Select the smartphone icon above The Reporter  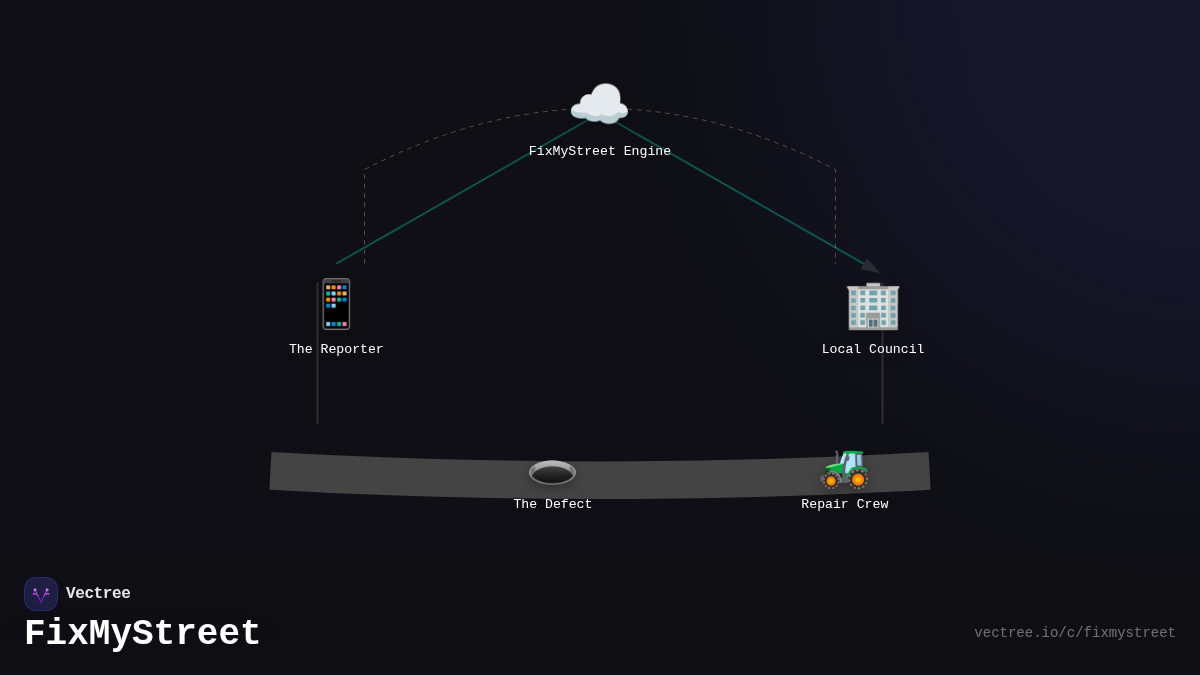tap(336, 304)
